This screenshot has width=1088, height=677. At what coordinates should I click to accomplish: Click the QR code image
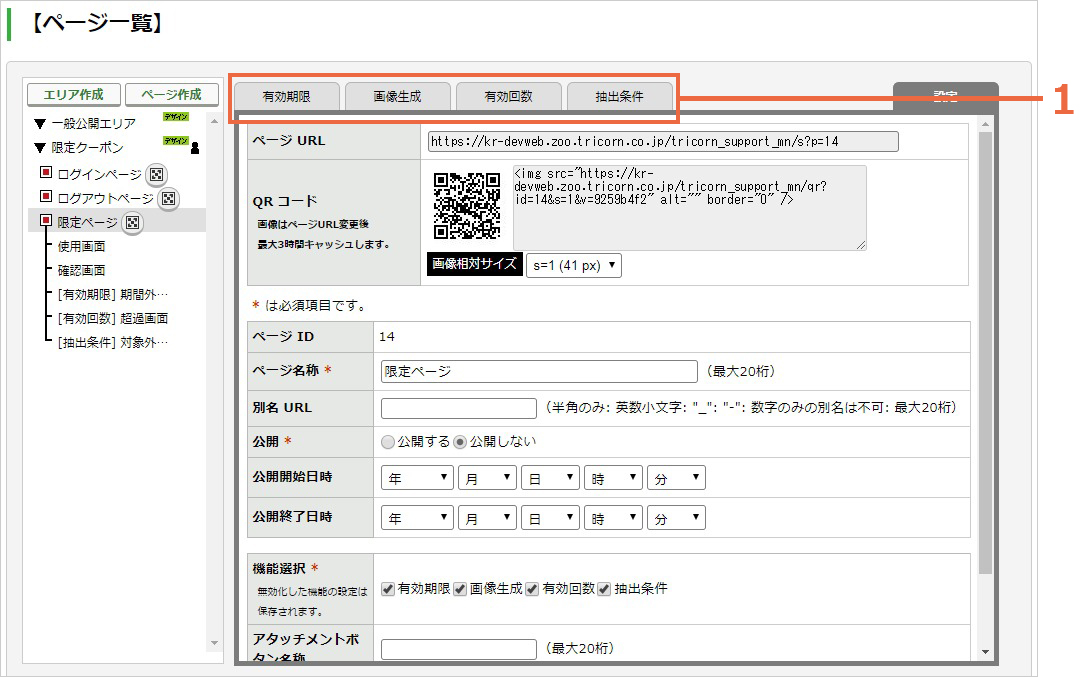467,206
